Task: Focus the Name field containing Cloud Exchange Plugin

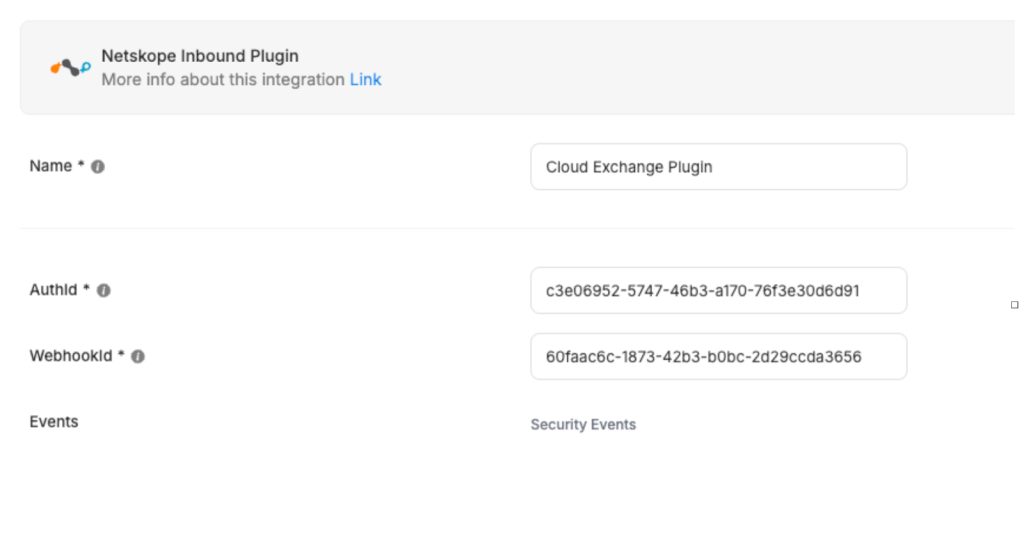Action: 718,167
